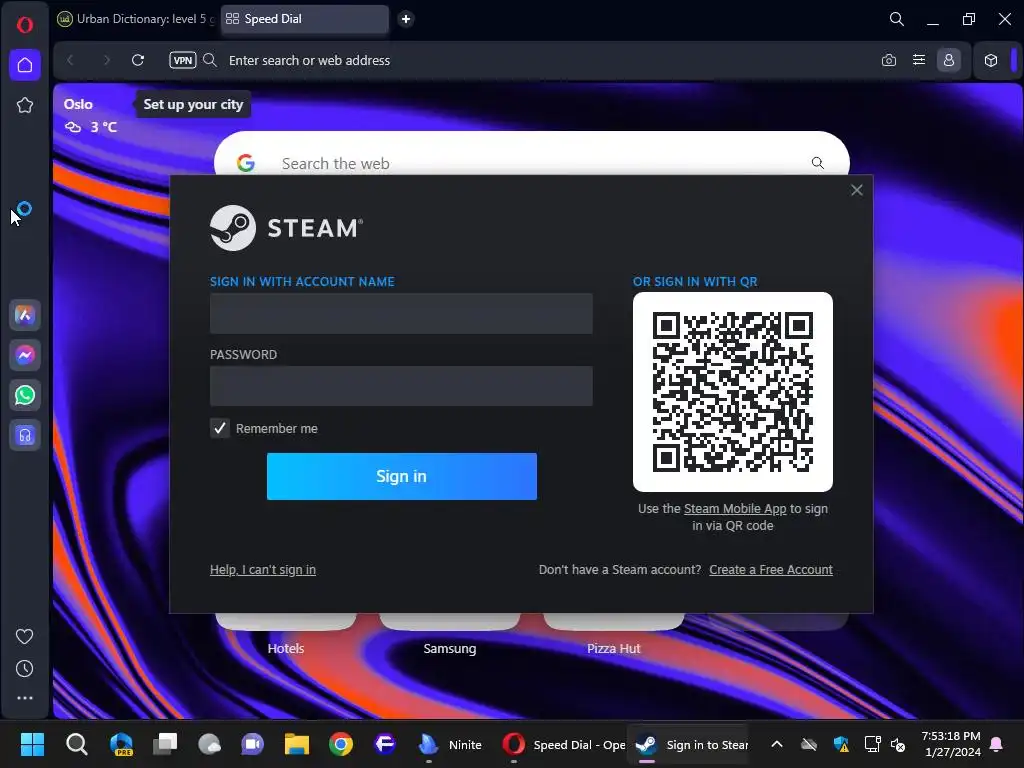
Task: Open Windows taskbar search
Action: (76, 744)
